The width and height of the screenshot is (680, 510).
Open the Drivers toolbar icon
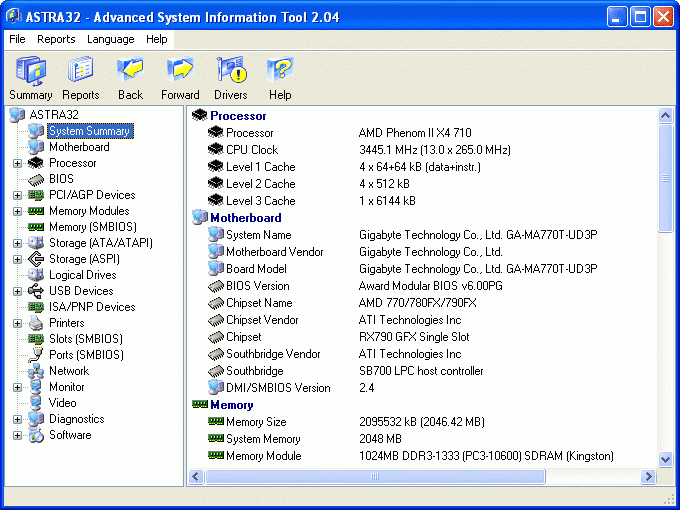230,71
